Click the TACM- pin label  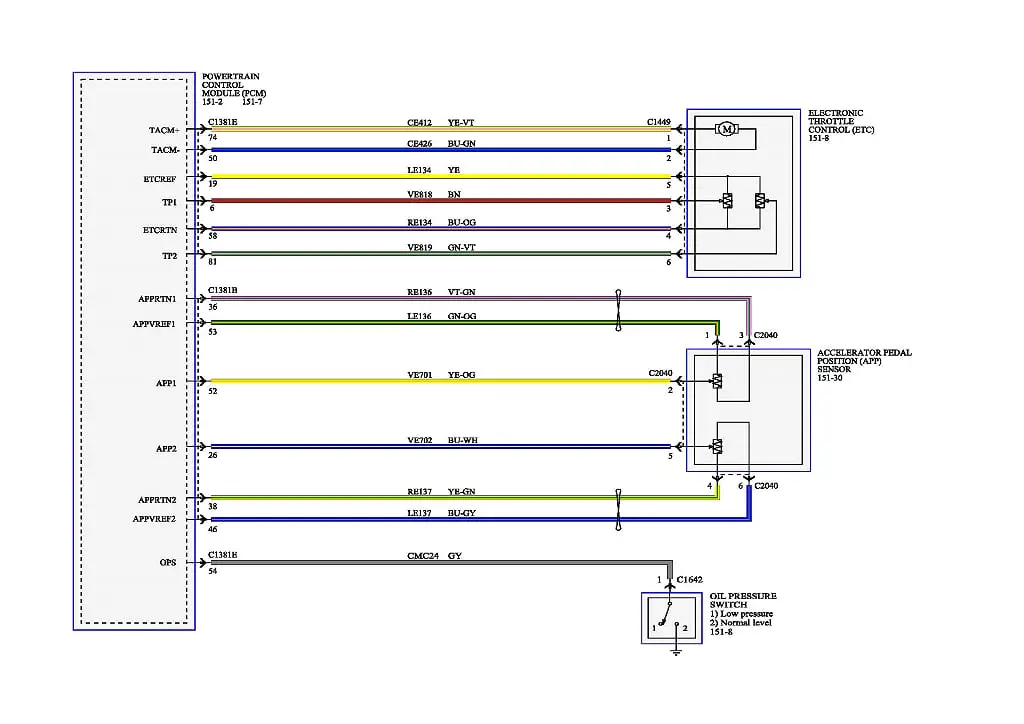165,150
